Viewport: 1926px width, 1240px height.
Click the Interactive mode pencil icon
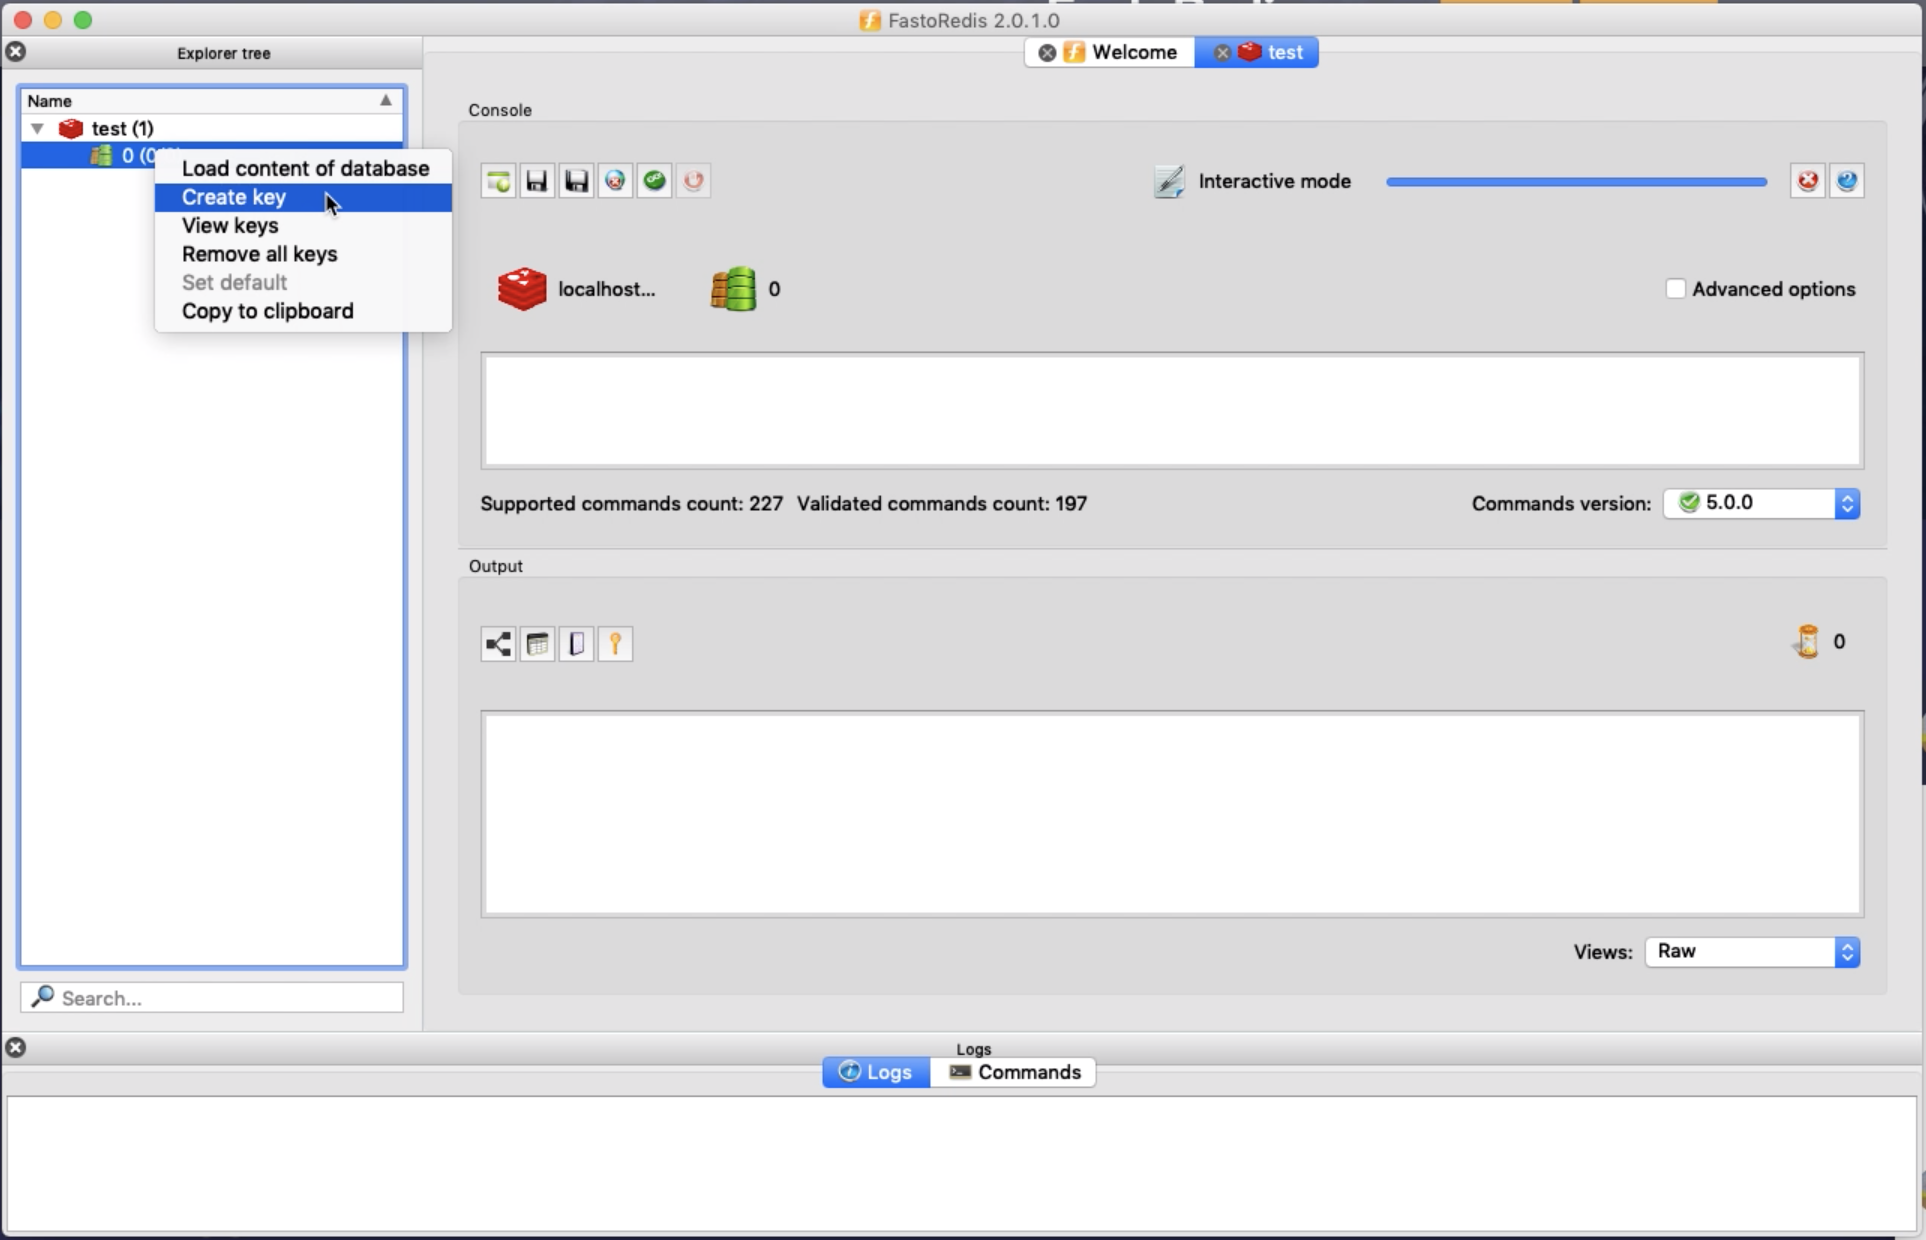click(1168, 181)
